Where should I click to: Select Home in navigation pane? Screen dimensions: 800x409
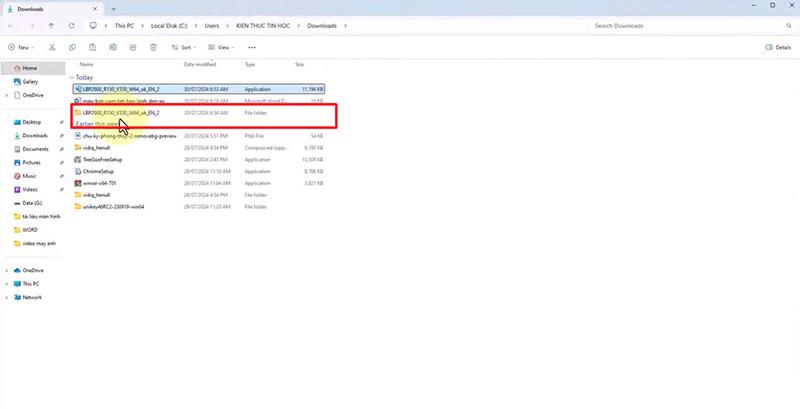click(33, 68)
